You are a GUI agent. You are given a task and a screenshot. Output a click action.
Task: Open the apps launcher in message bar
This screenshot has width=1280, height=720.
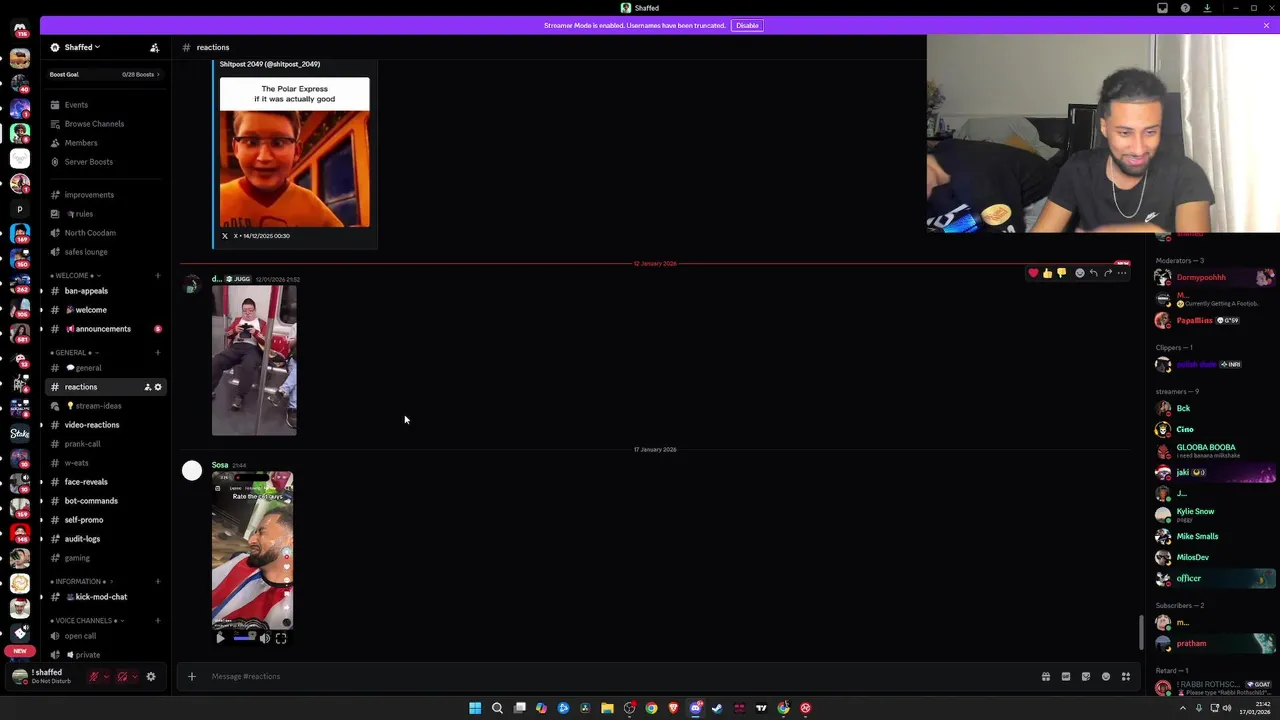(x=1126, y=677)
